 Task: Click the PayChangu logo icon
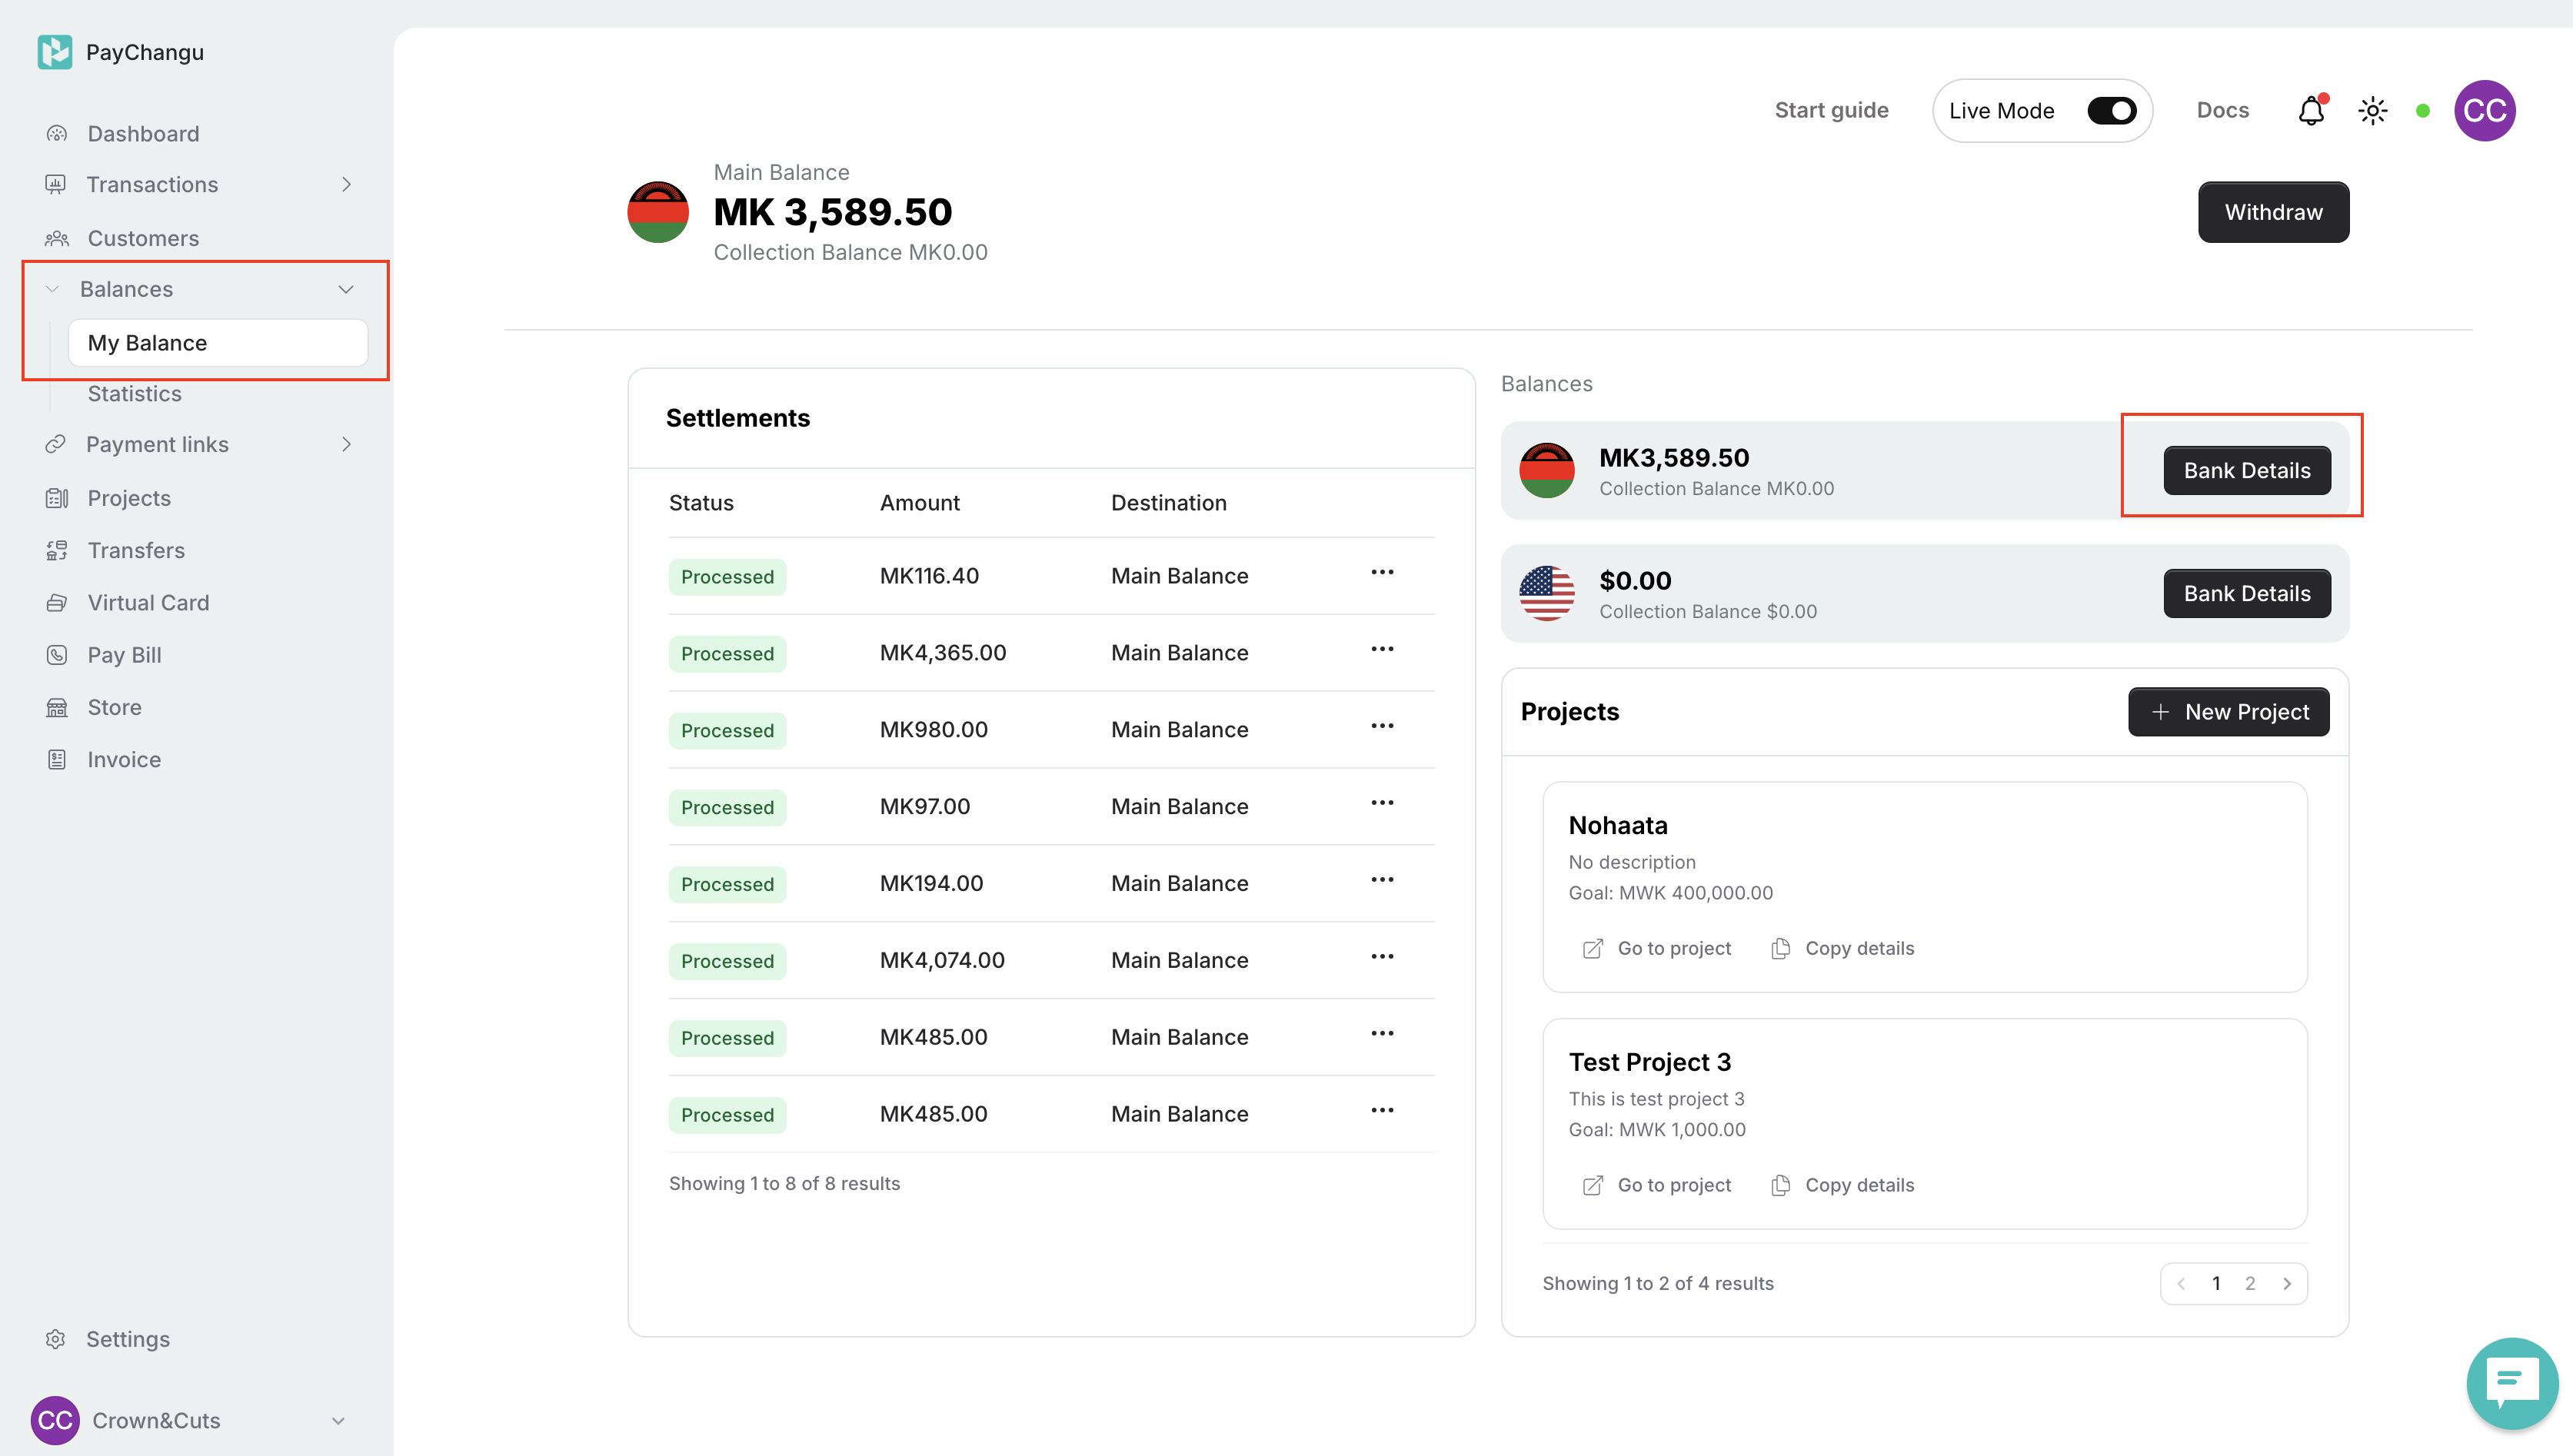(x=54, y=52)
